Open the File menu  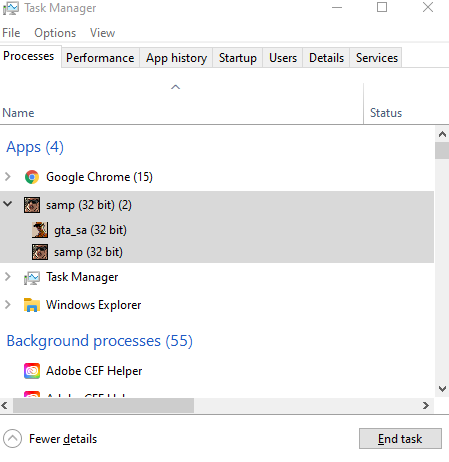click(11, 33)
